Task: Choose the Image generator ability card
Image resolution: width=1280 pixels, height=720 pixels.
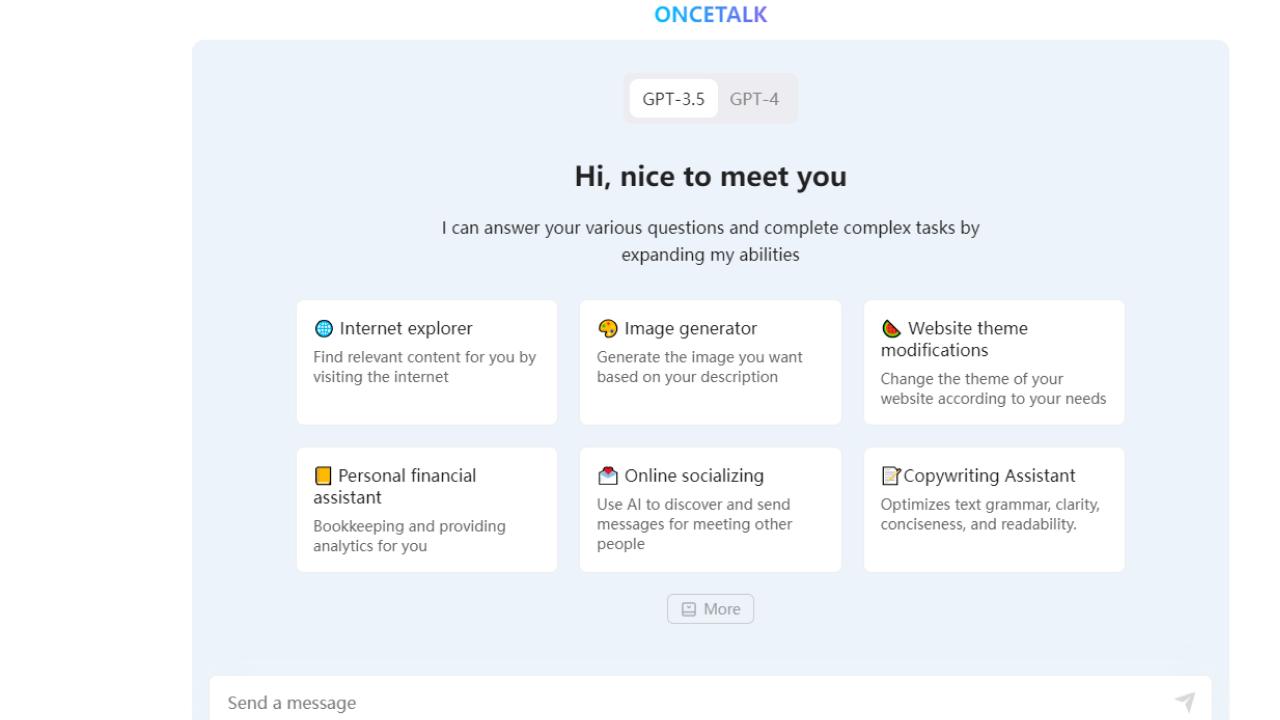Action: point(710,362)
